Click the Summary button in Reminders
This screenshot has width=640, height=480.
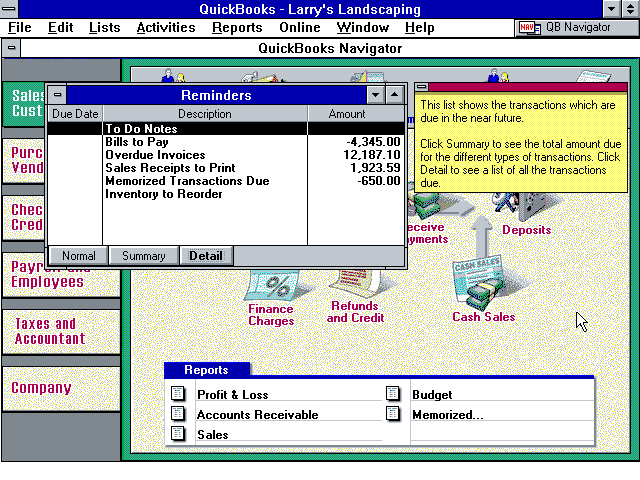[x=144, y=256]
